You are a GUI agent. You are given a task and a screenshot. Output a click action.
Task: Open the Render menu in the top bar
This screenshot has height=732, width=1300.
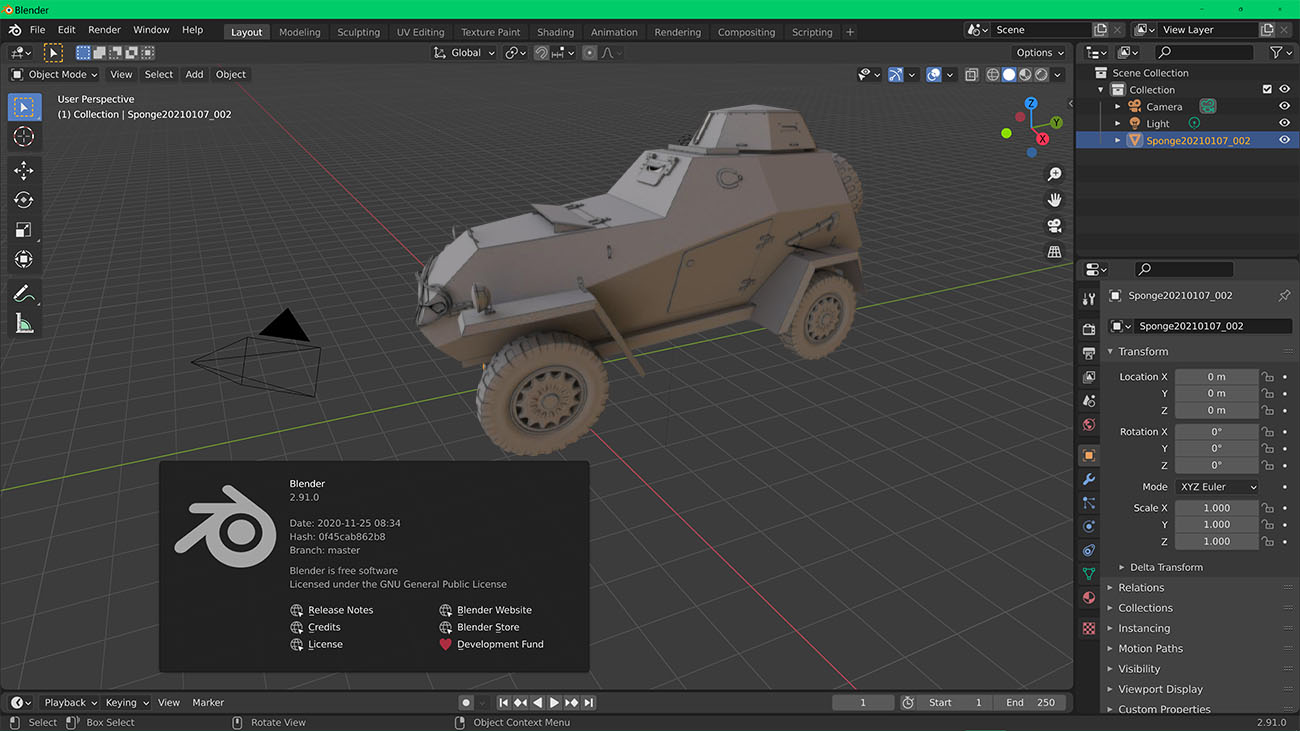(x=104, y=29)
